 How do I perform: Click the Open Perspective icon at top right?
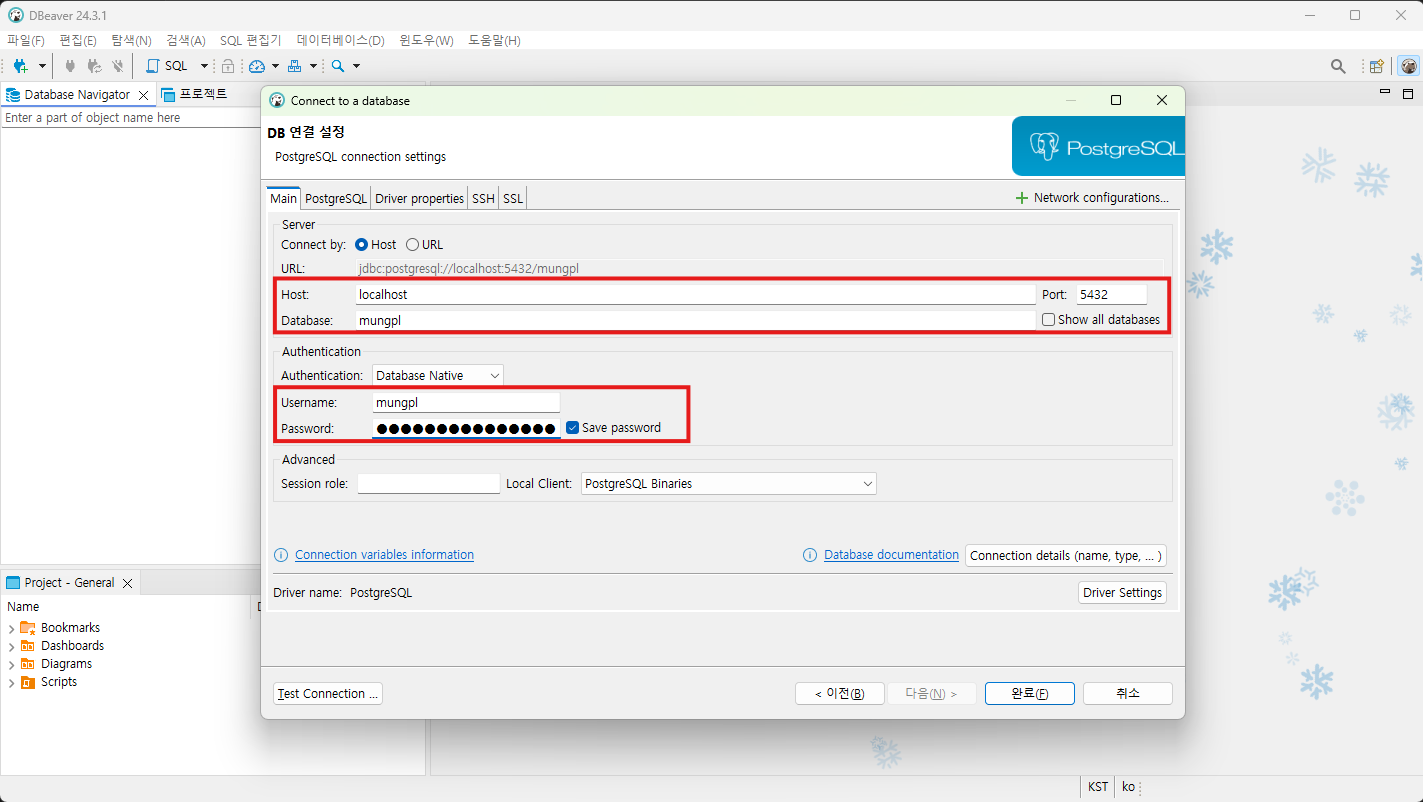1377,66
